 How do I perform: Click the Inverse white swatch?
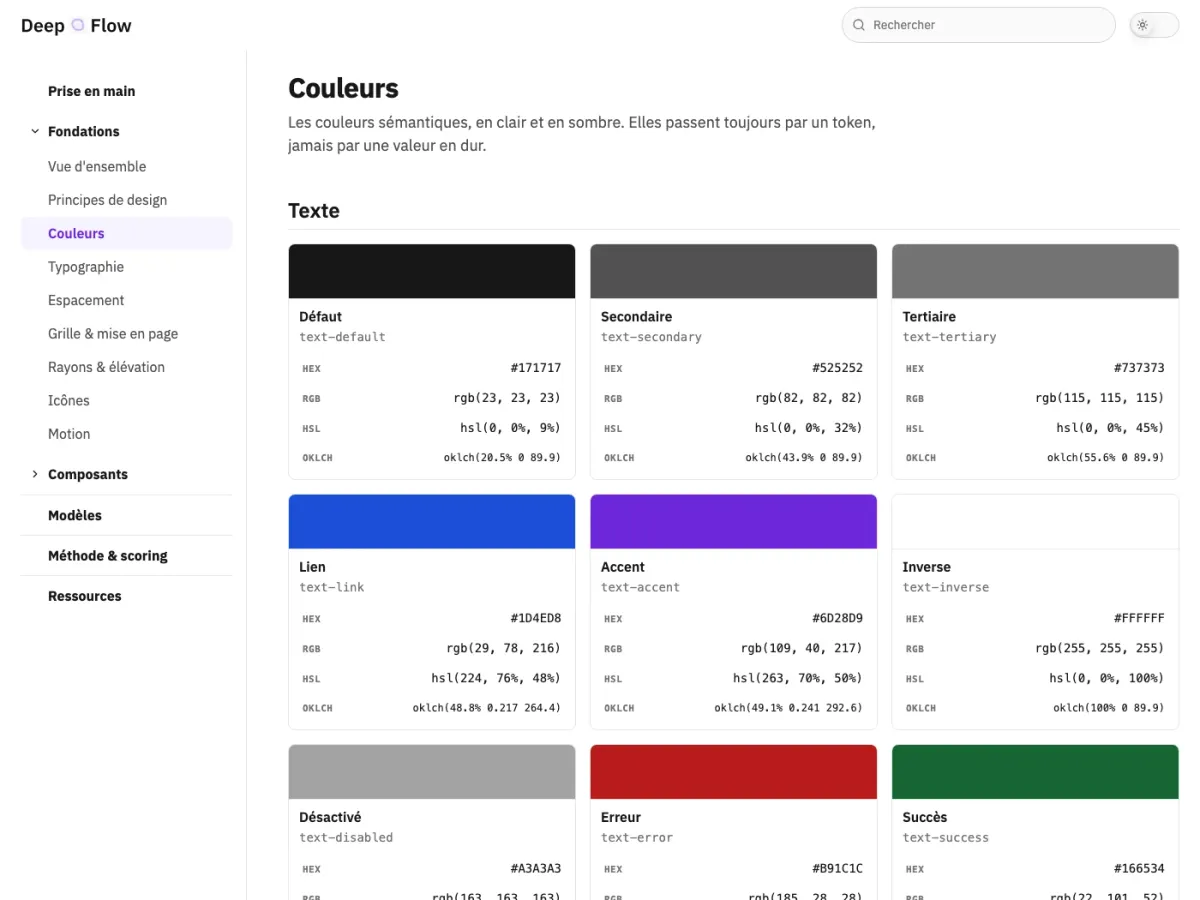[x=1035, y=521]
